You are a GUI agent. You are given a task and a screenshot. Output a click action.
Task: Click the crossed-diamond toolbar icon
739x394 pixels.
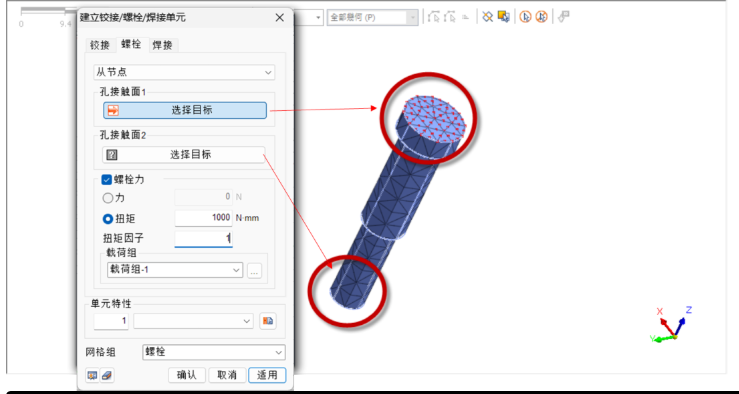[487, 17]
